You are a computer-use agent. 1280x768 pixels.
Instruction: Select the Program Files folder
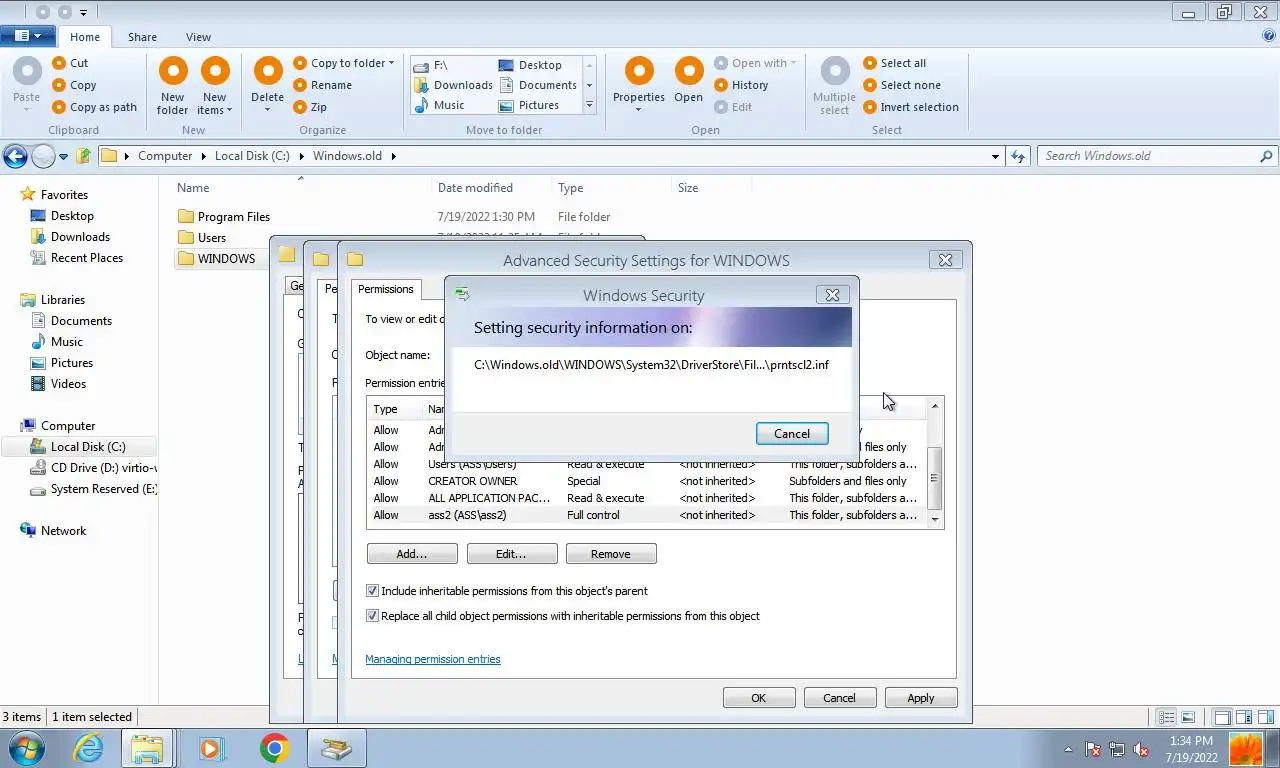point(233,217)
